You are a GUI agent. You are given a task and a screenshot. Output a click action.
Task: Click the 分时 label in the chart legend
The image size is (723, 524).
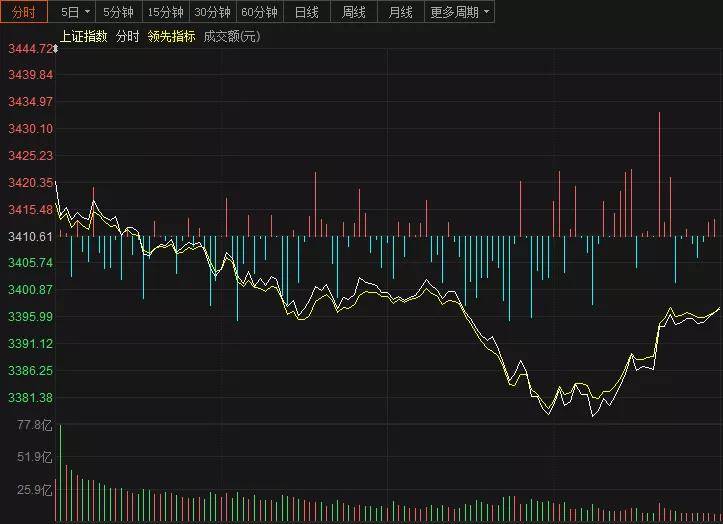tap(127, 36)
